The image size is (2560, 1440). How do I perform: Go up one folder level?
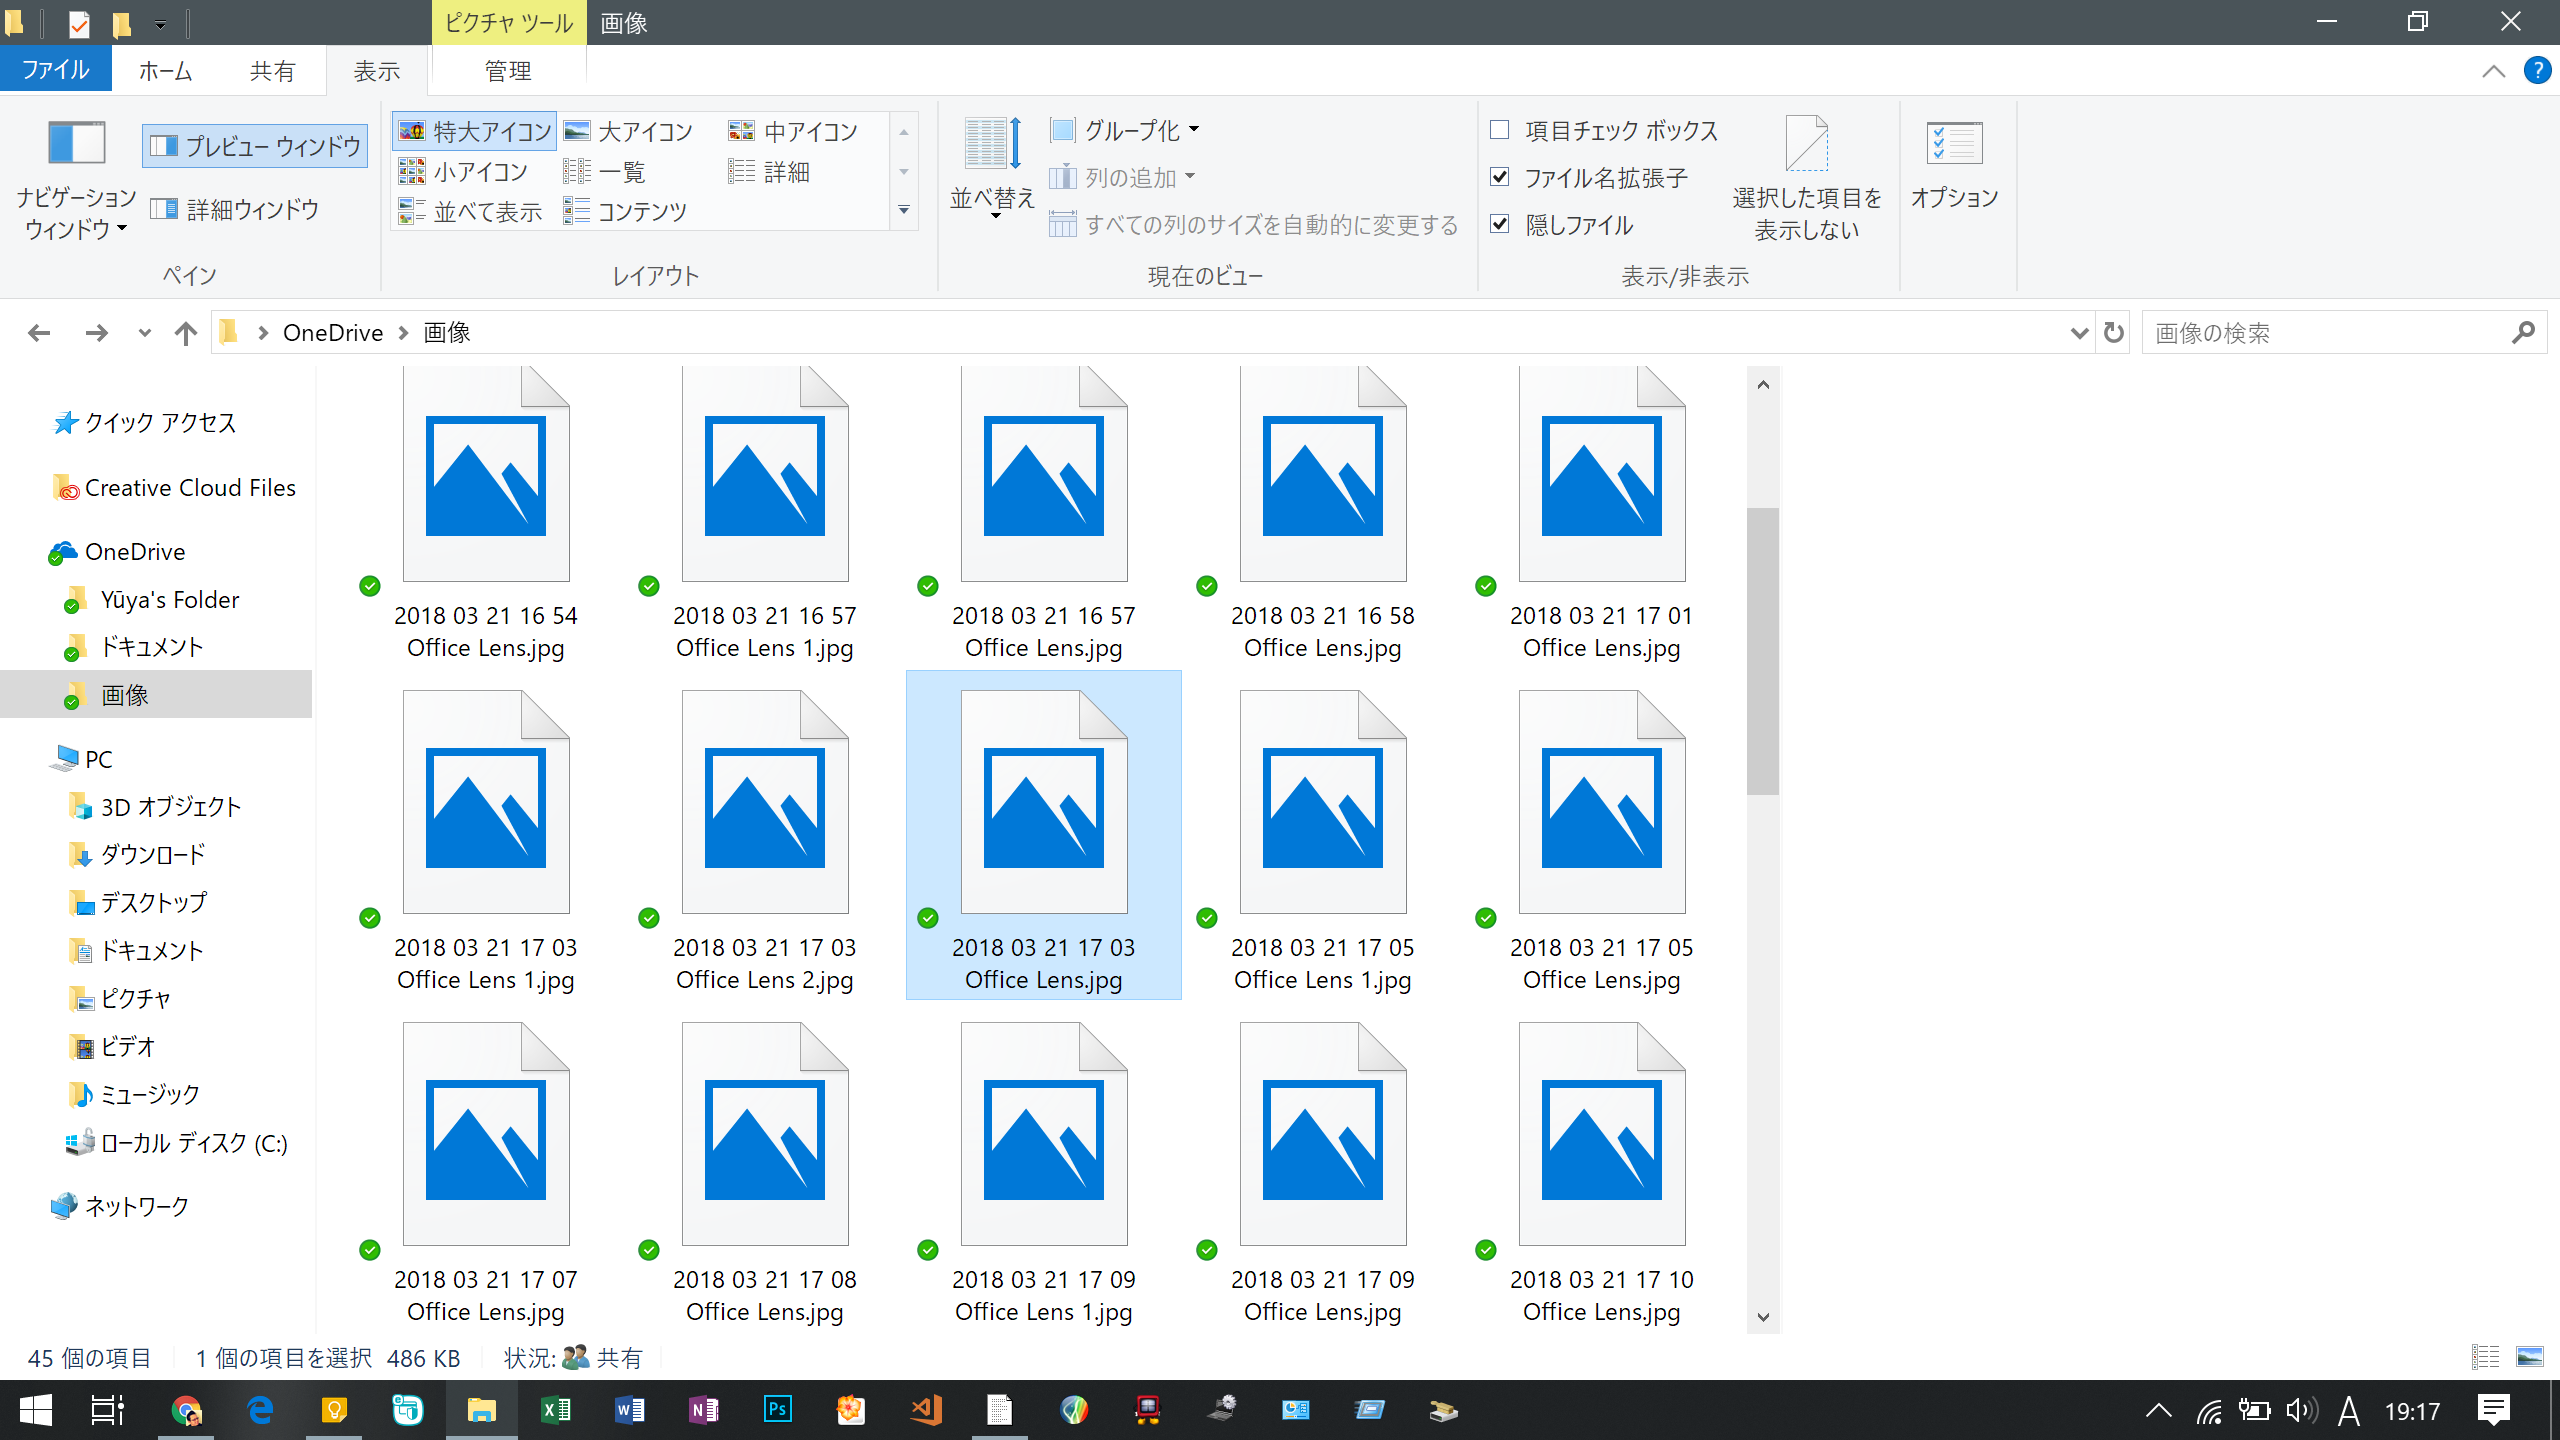coord(185,333)
